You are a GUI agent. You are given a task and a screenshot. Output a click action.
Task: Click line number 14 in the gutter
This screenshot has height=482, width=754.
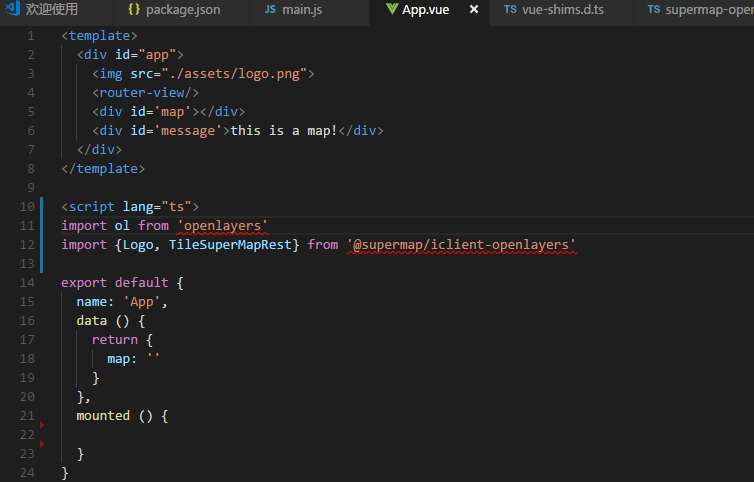click(27, 283)
